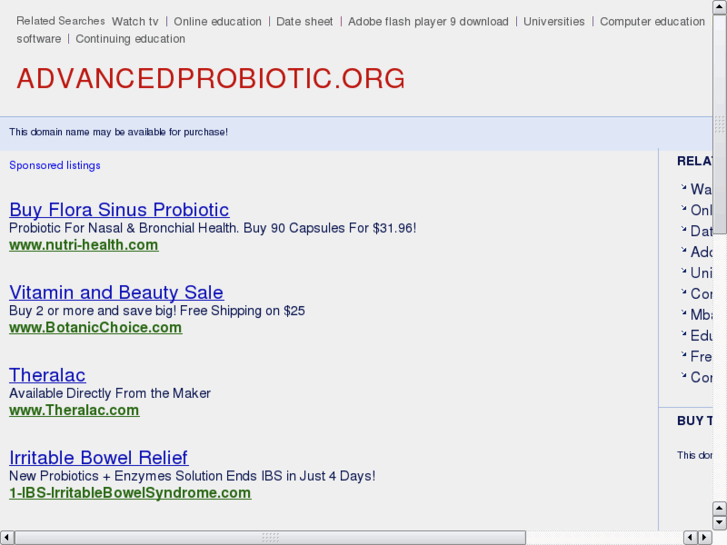Click the Sponsored listings heading
The height and width of the screenshot is (545, 727).
tap(55, 165)
